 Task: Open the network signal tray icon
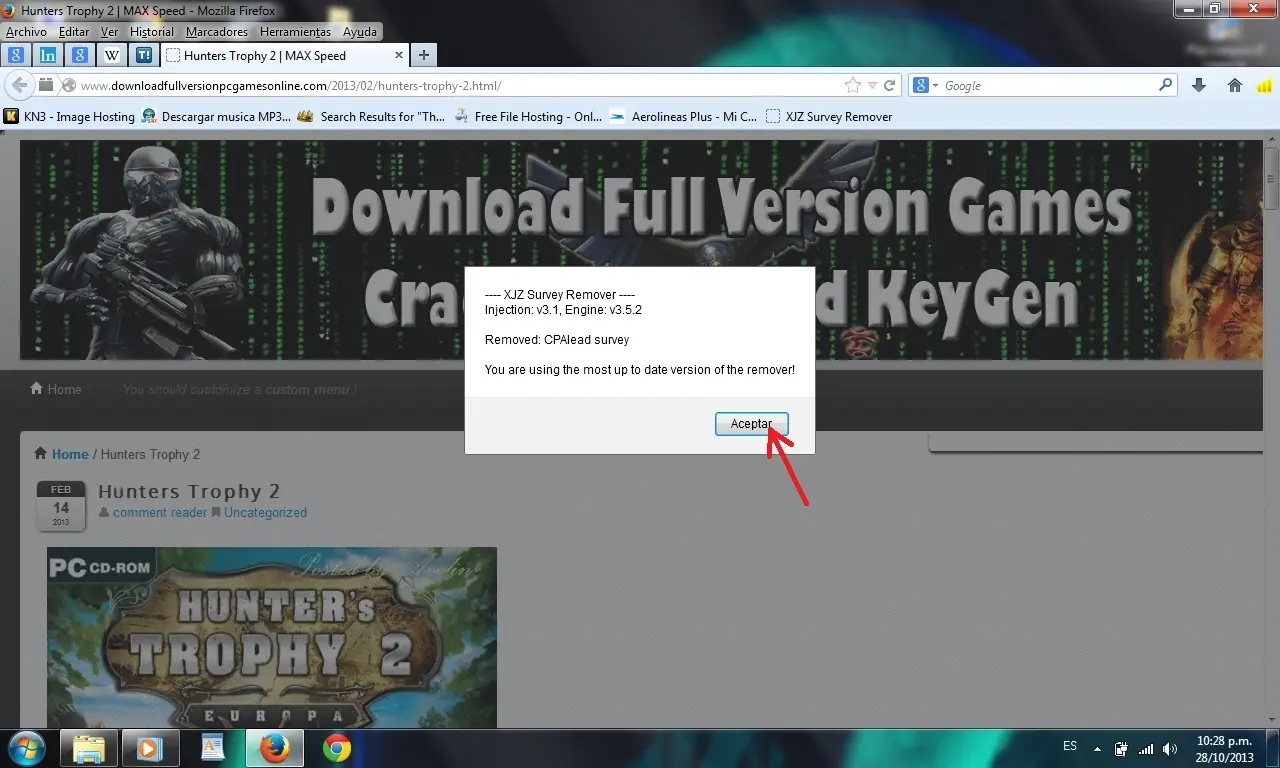[x=1146, y=748]
